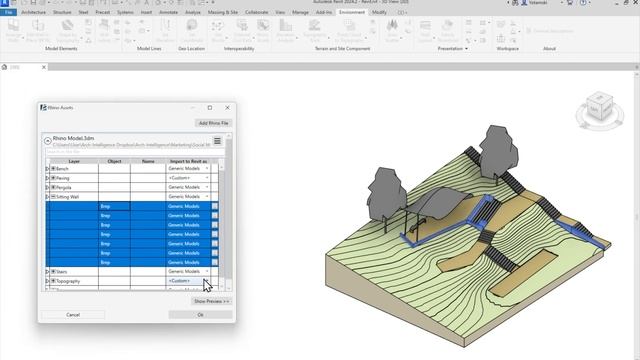Open the hamburger menu for Rhino Model.3dm

tap(217, 141)
